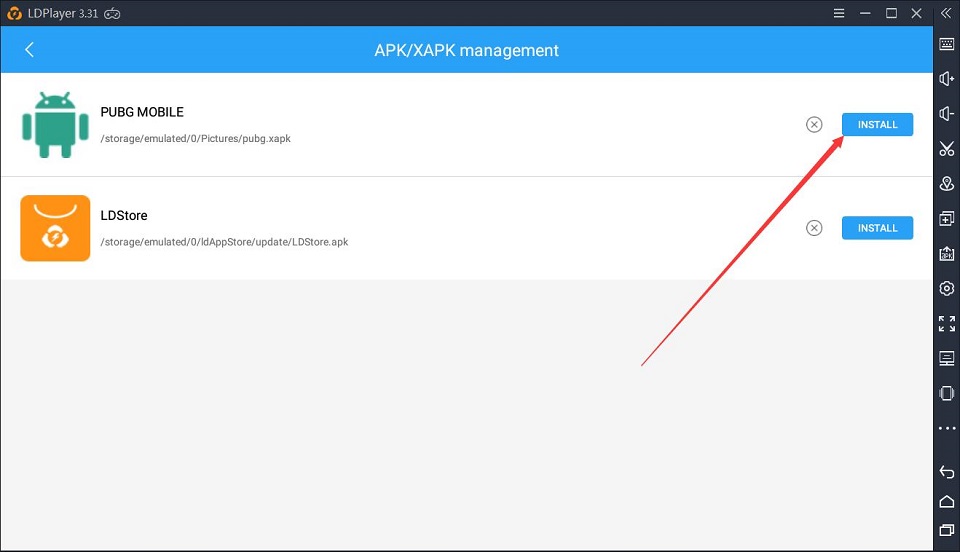Click the LDStore.apk file path
This screenshot has height=552, width=960.
point(224,242)
